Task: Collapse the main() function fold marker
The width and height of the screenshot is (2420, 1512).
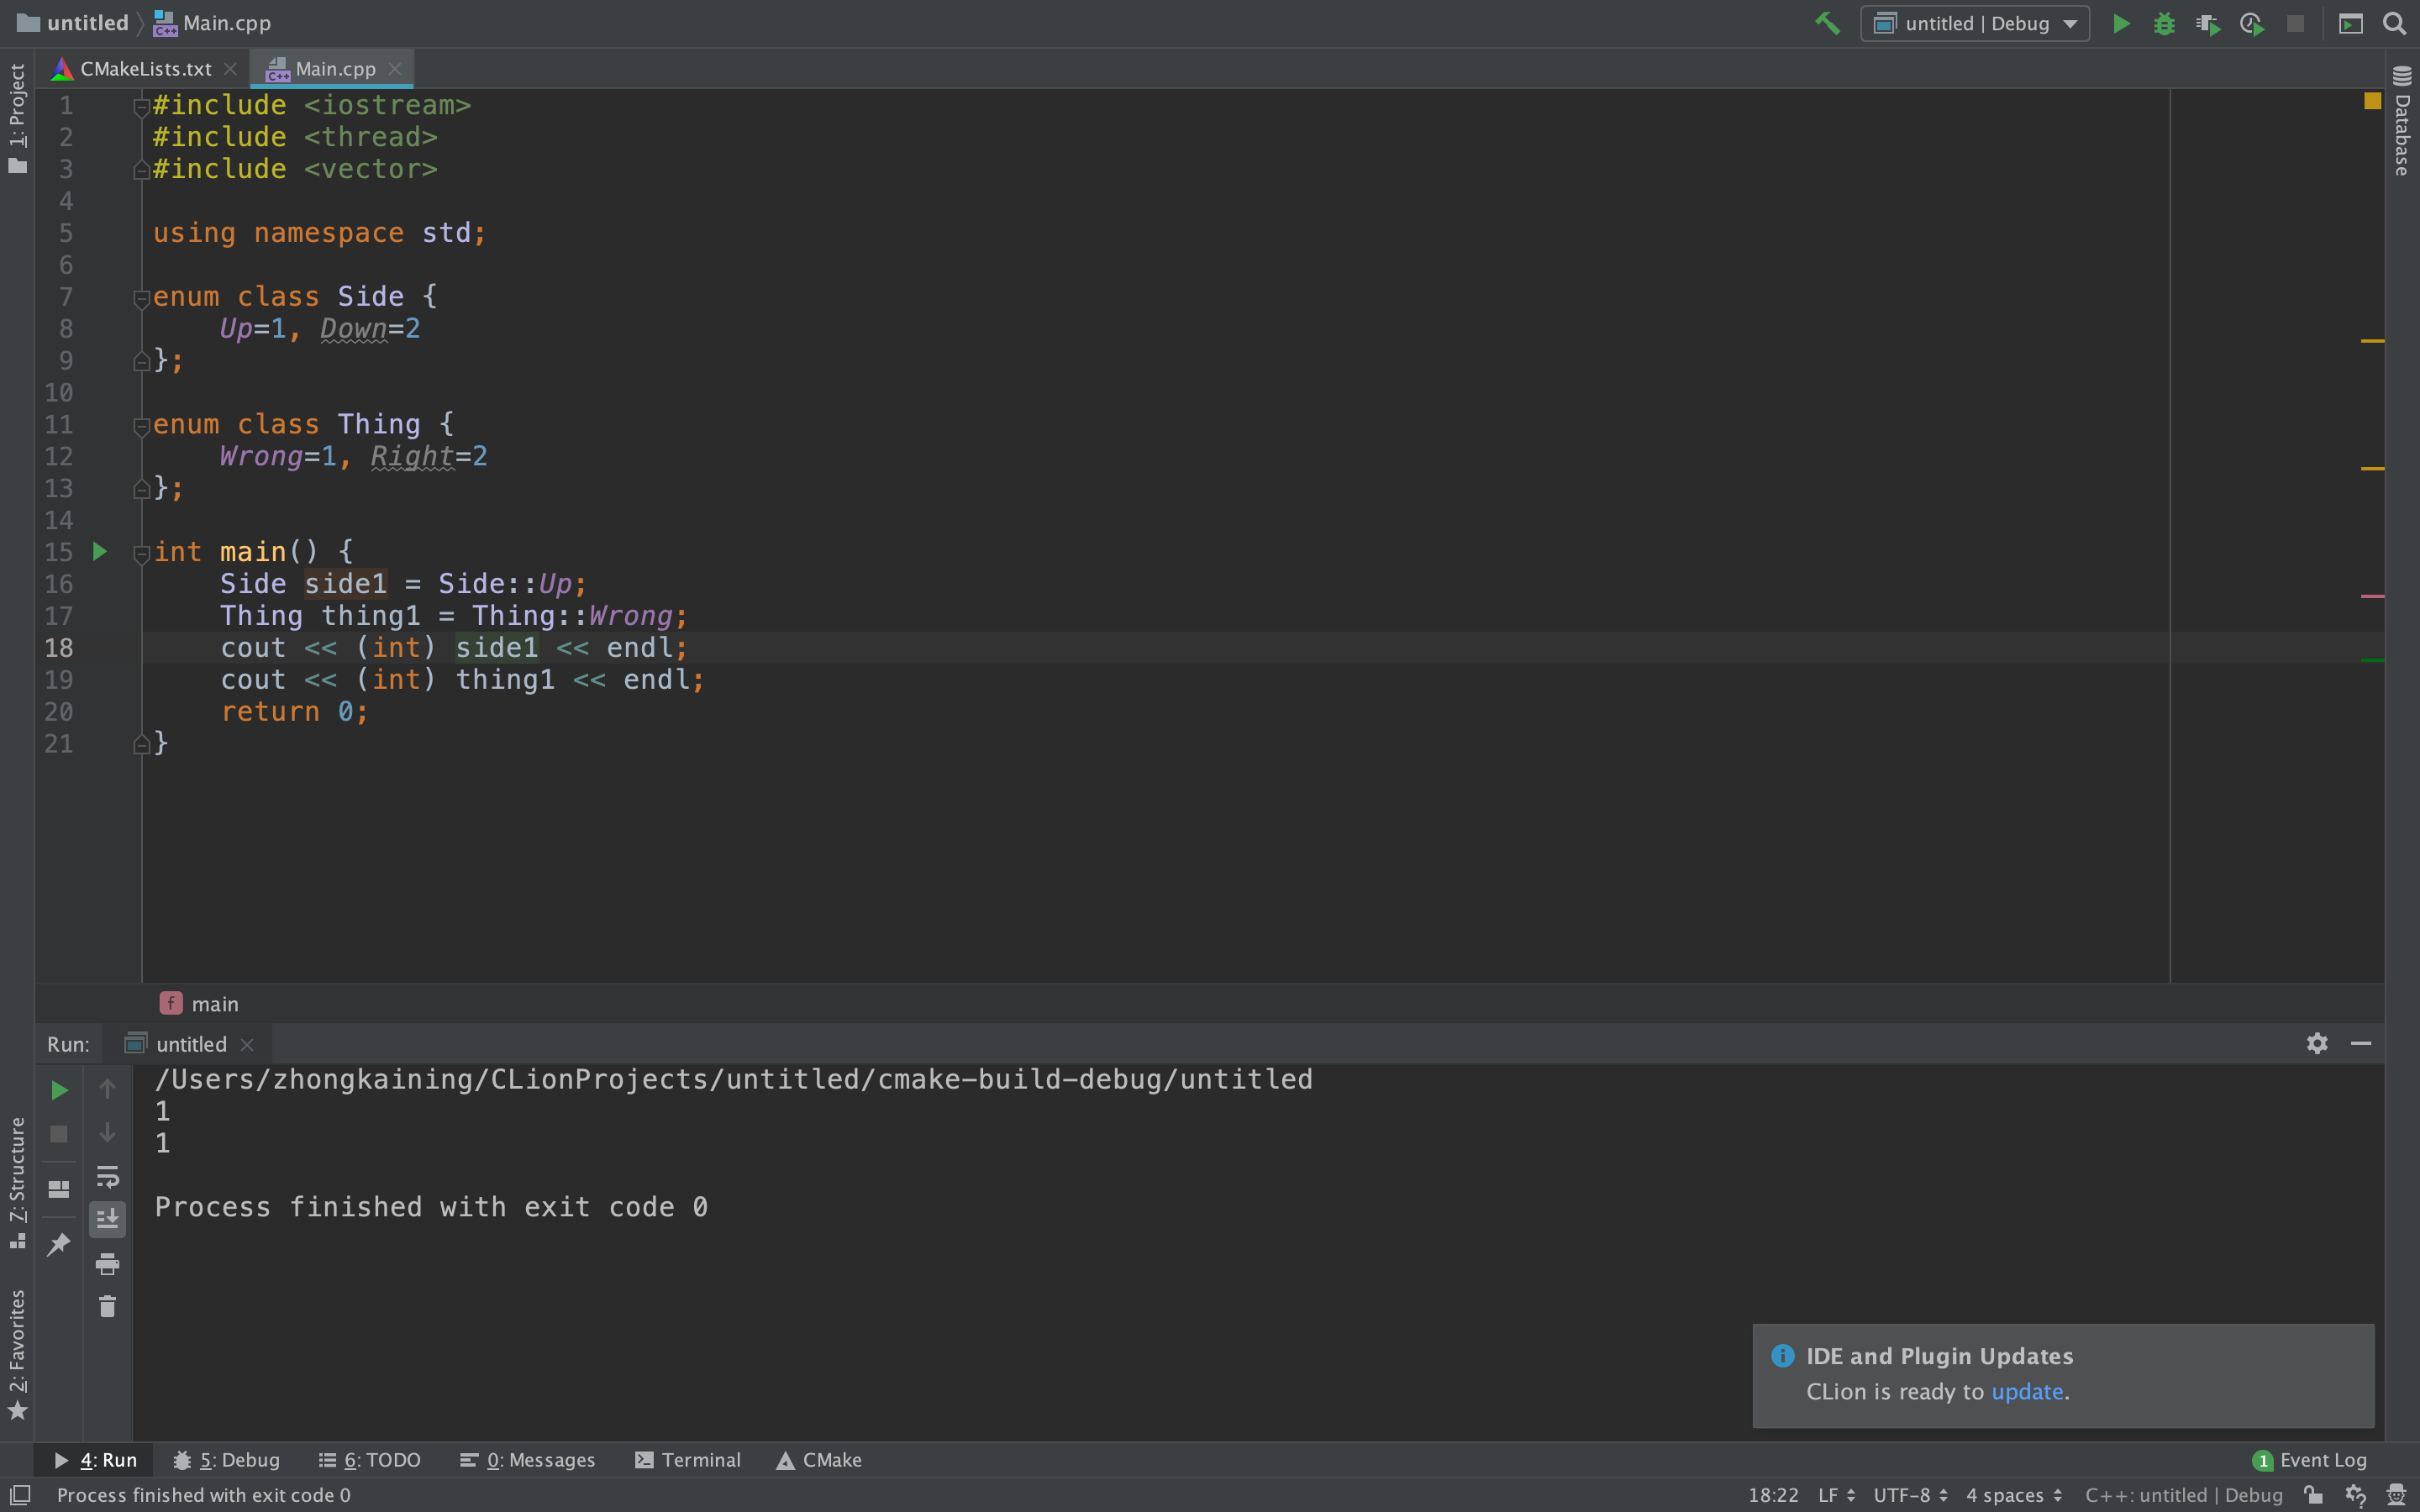Action: tap(141, 554)
